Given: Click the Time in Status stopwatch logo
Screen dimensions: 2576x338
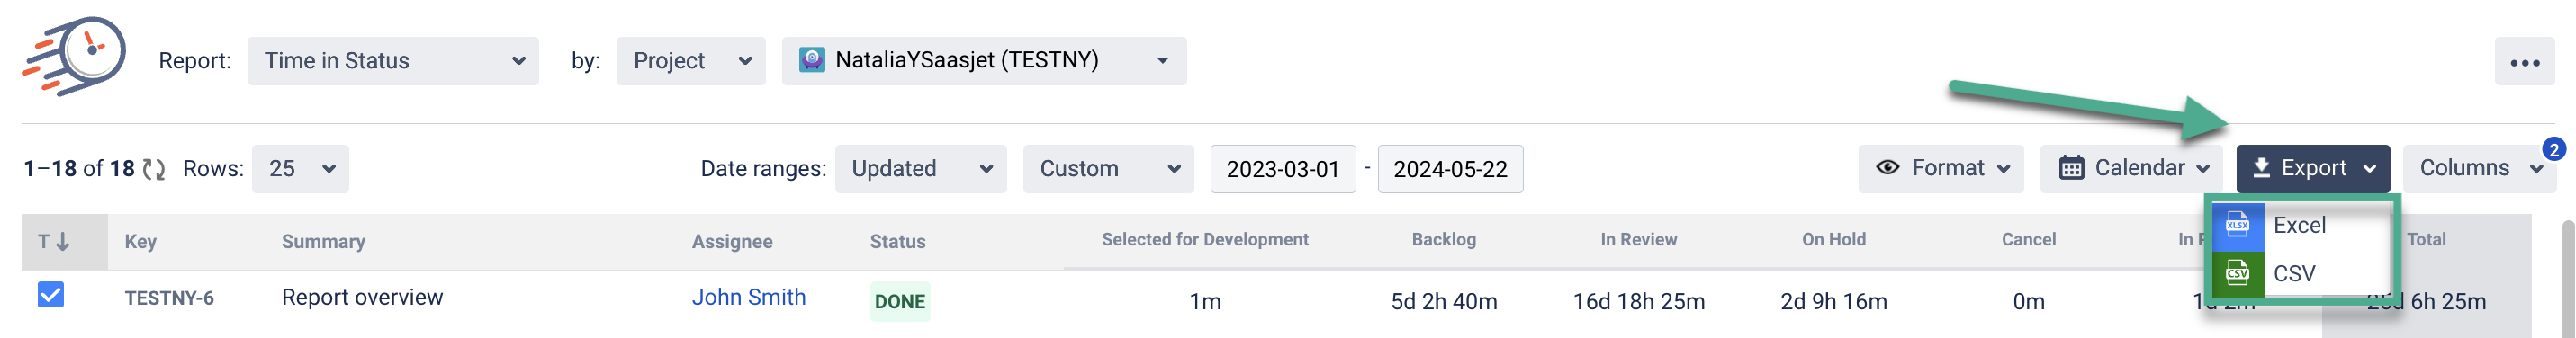Looking at the screenshot, I should (74, 56).
